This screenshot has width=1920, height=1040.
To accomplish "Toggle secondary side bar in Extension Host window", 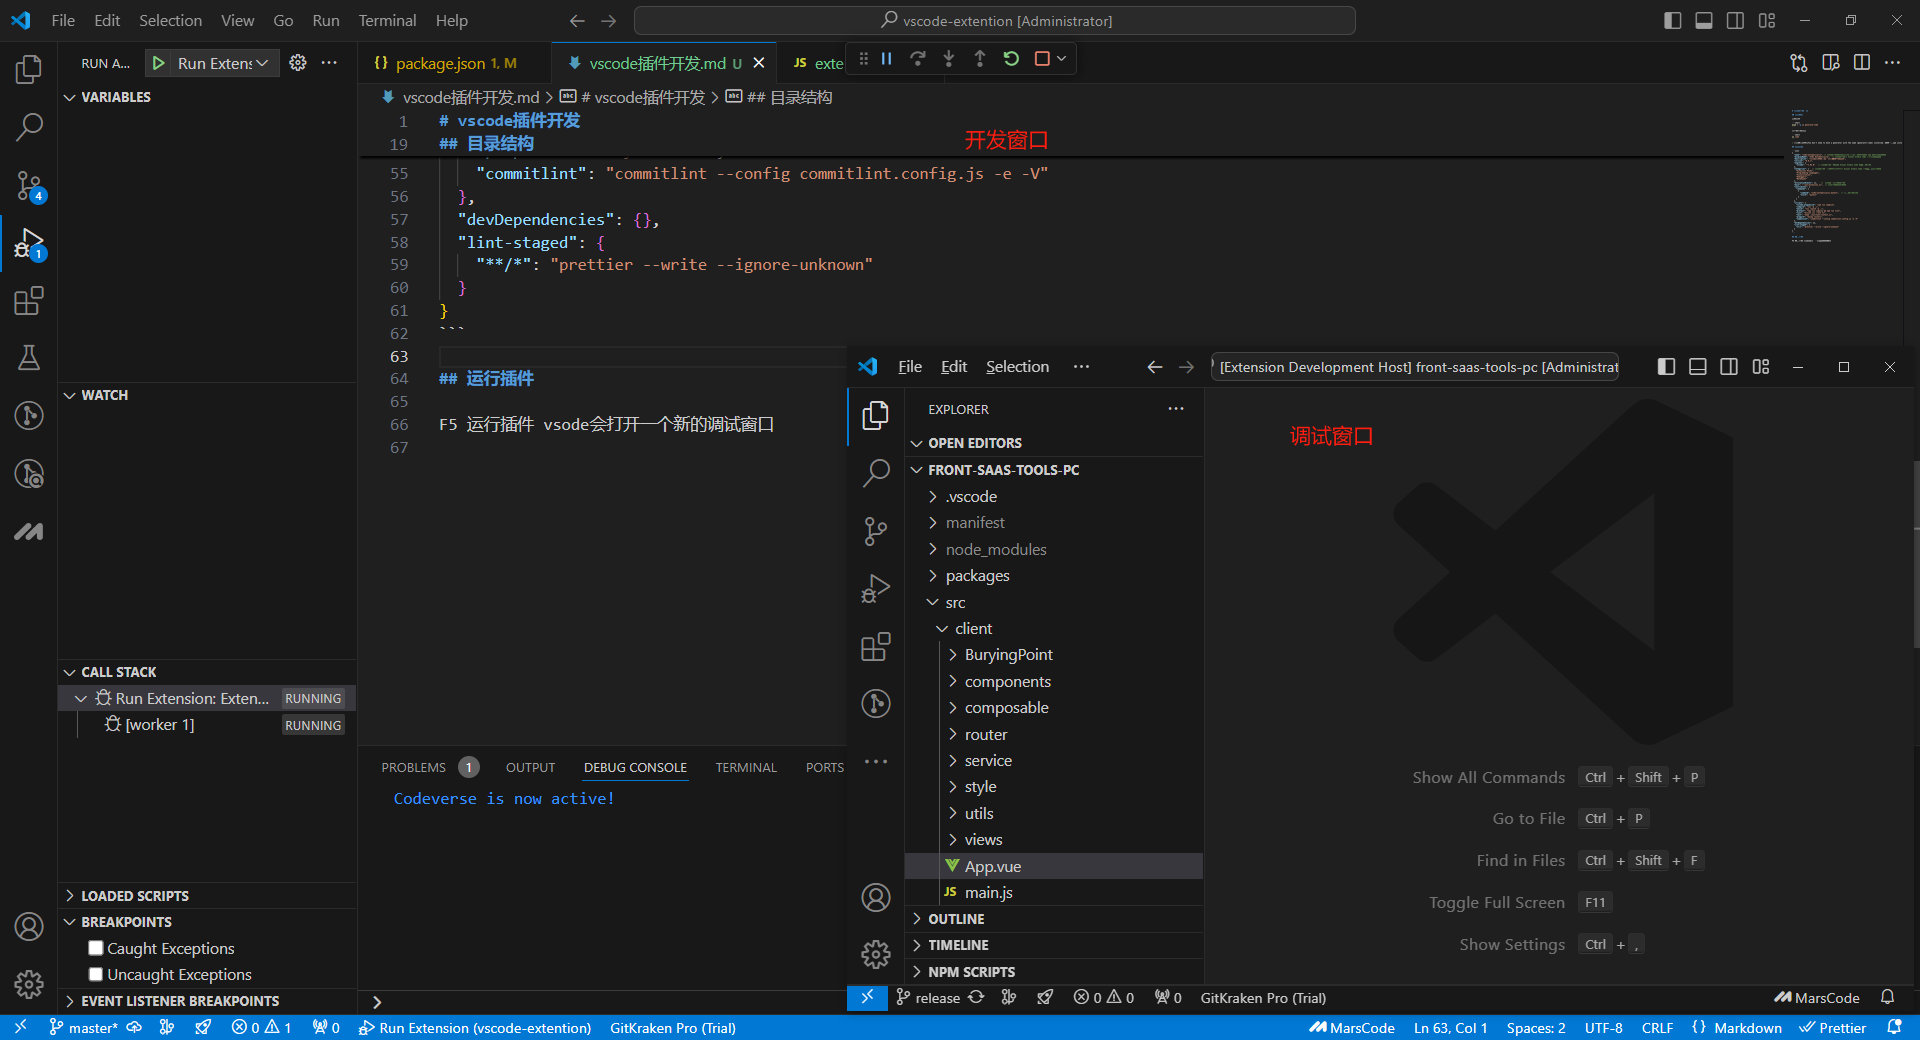I will click(x=1729, y=367).
